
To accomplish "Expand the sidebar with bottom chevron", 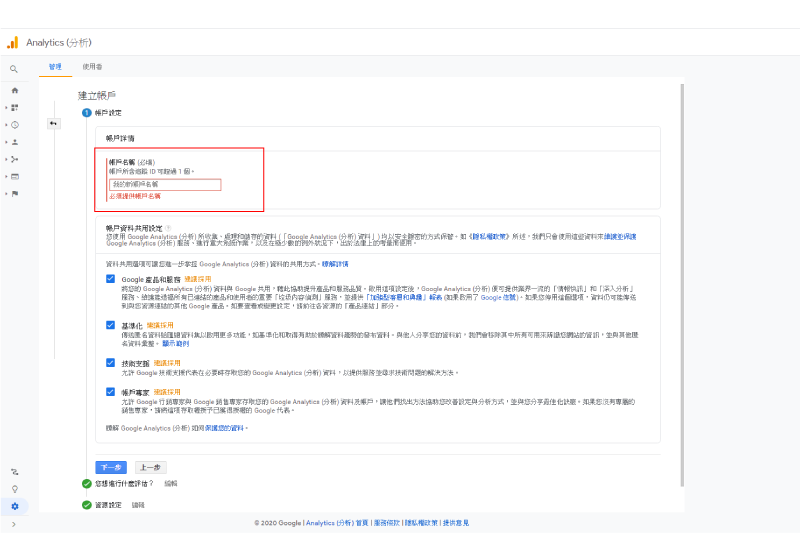I will [14, 524].
